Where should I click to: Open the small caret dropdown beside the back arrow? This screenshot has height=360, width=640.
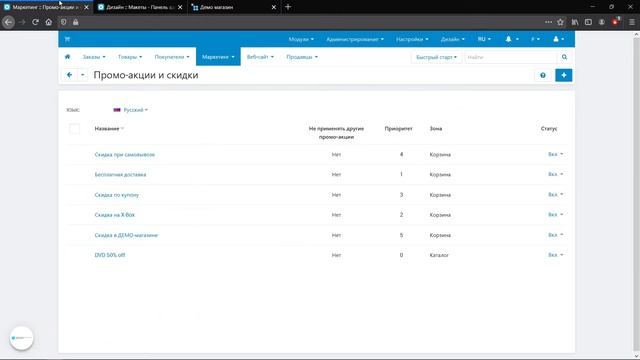click(82, 75)
